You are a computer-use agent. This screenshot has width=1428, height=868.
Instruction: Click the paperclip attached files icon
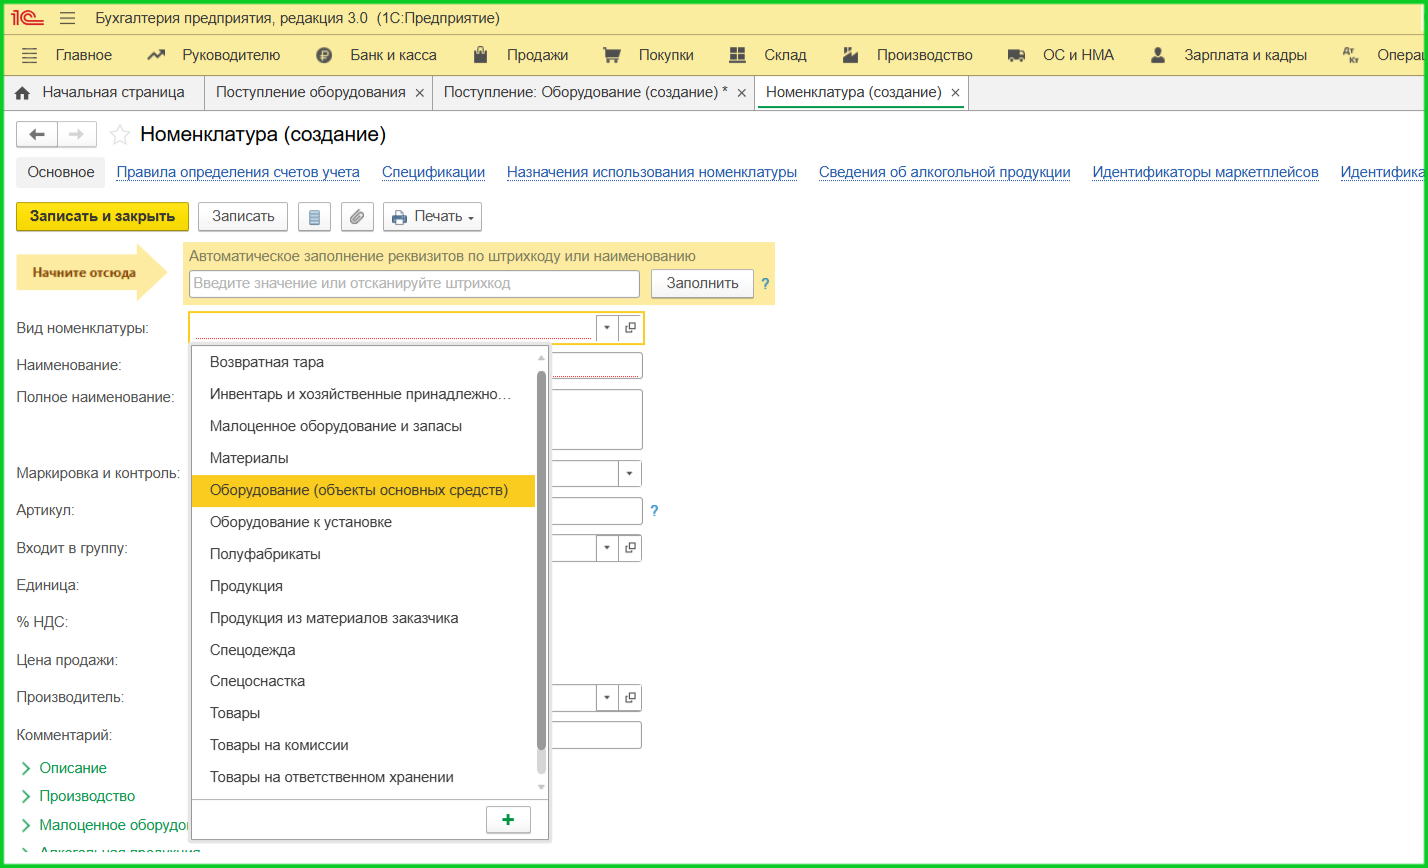(355, 217)
